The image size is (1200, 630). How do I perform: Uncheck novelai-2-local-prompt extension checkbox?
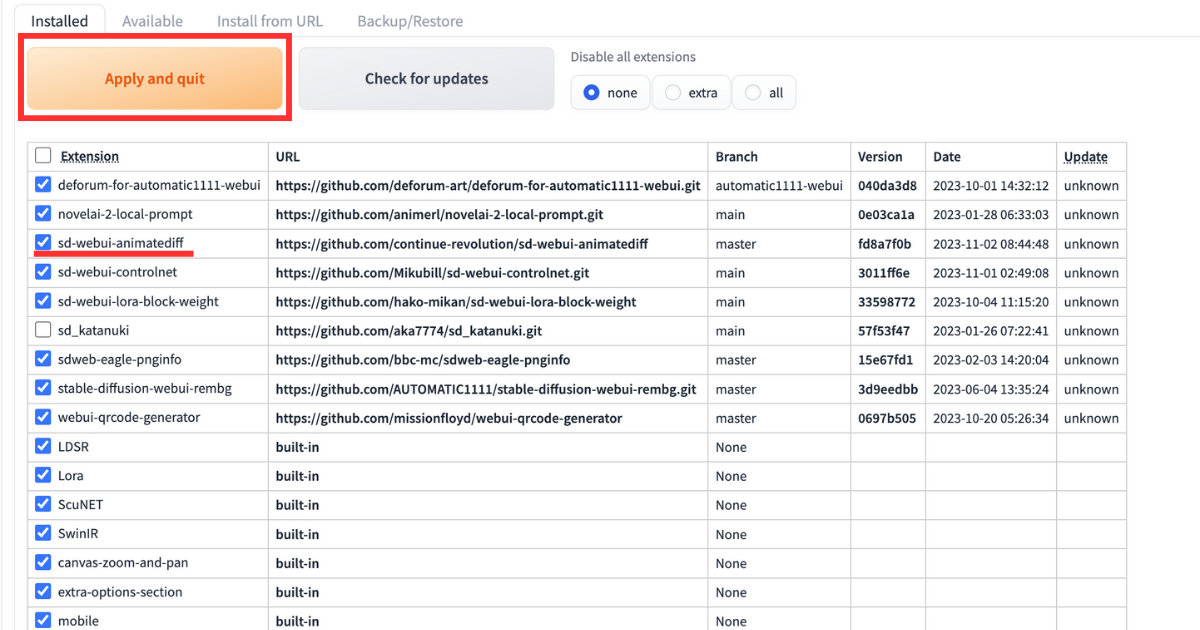click(x=43, y=214)
